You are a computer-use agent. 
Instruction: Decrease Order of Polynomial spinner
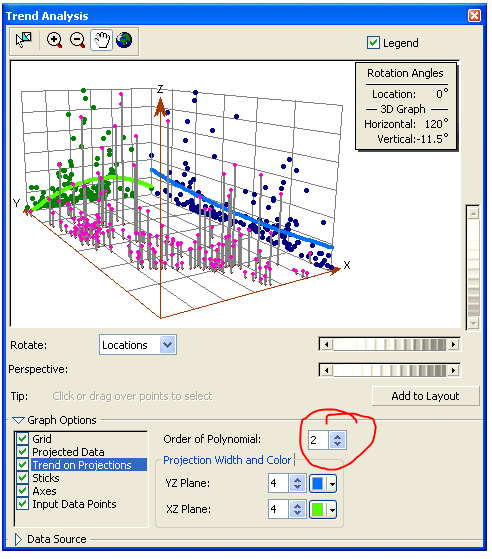point(338,444)
